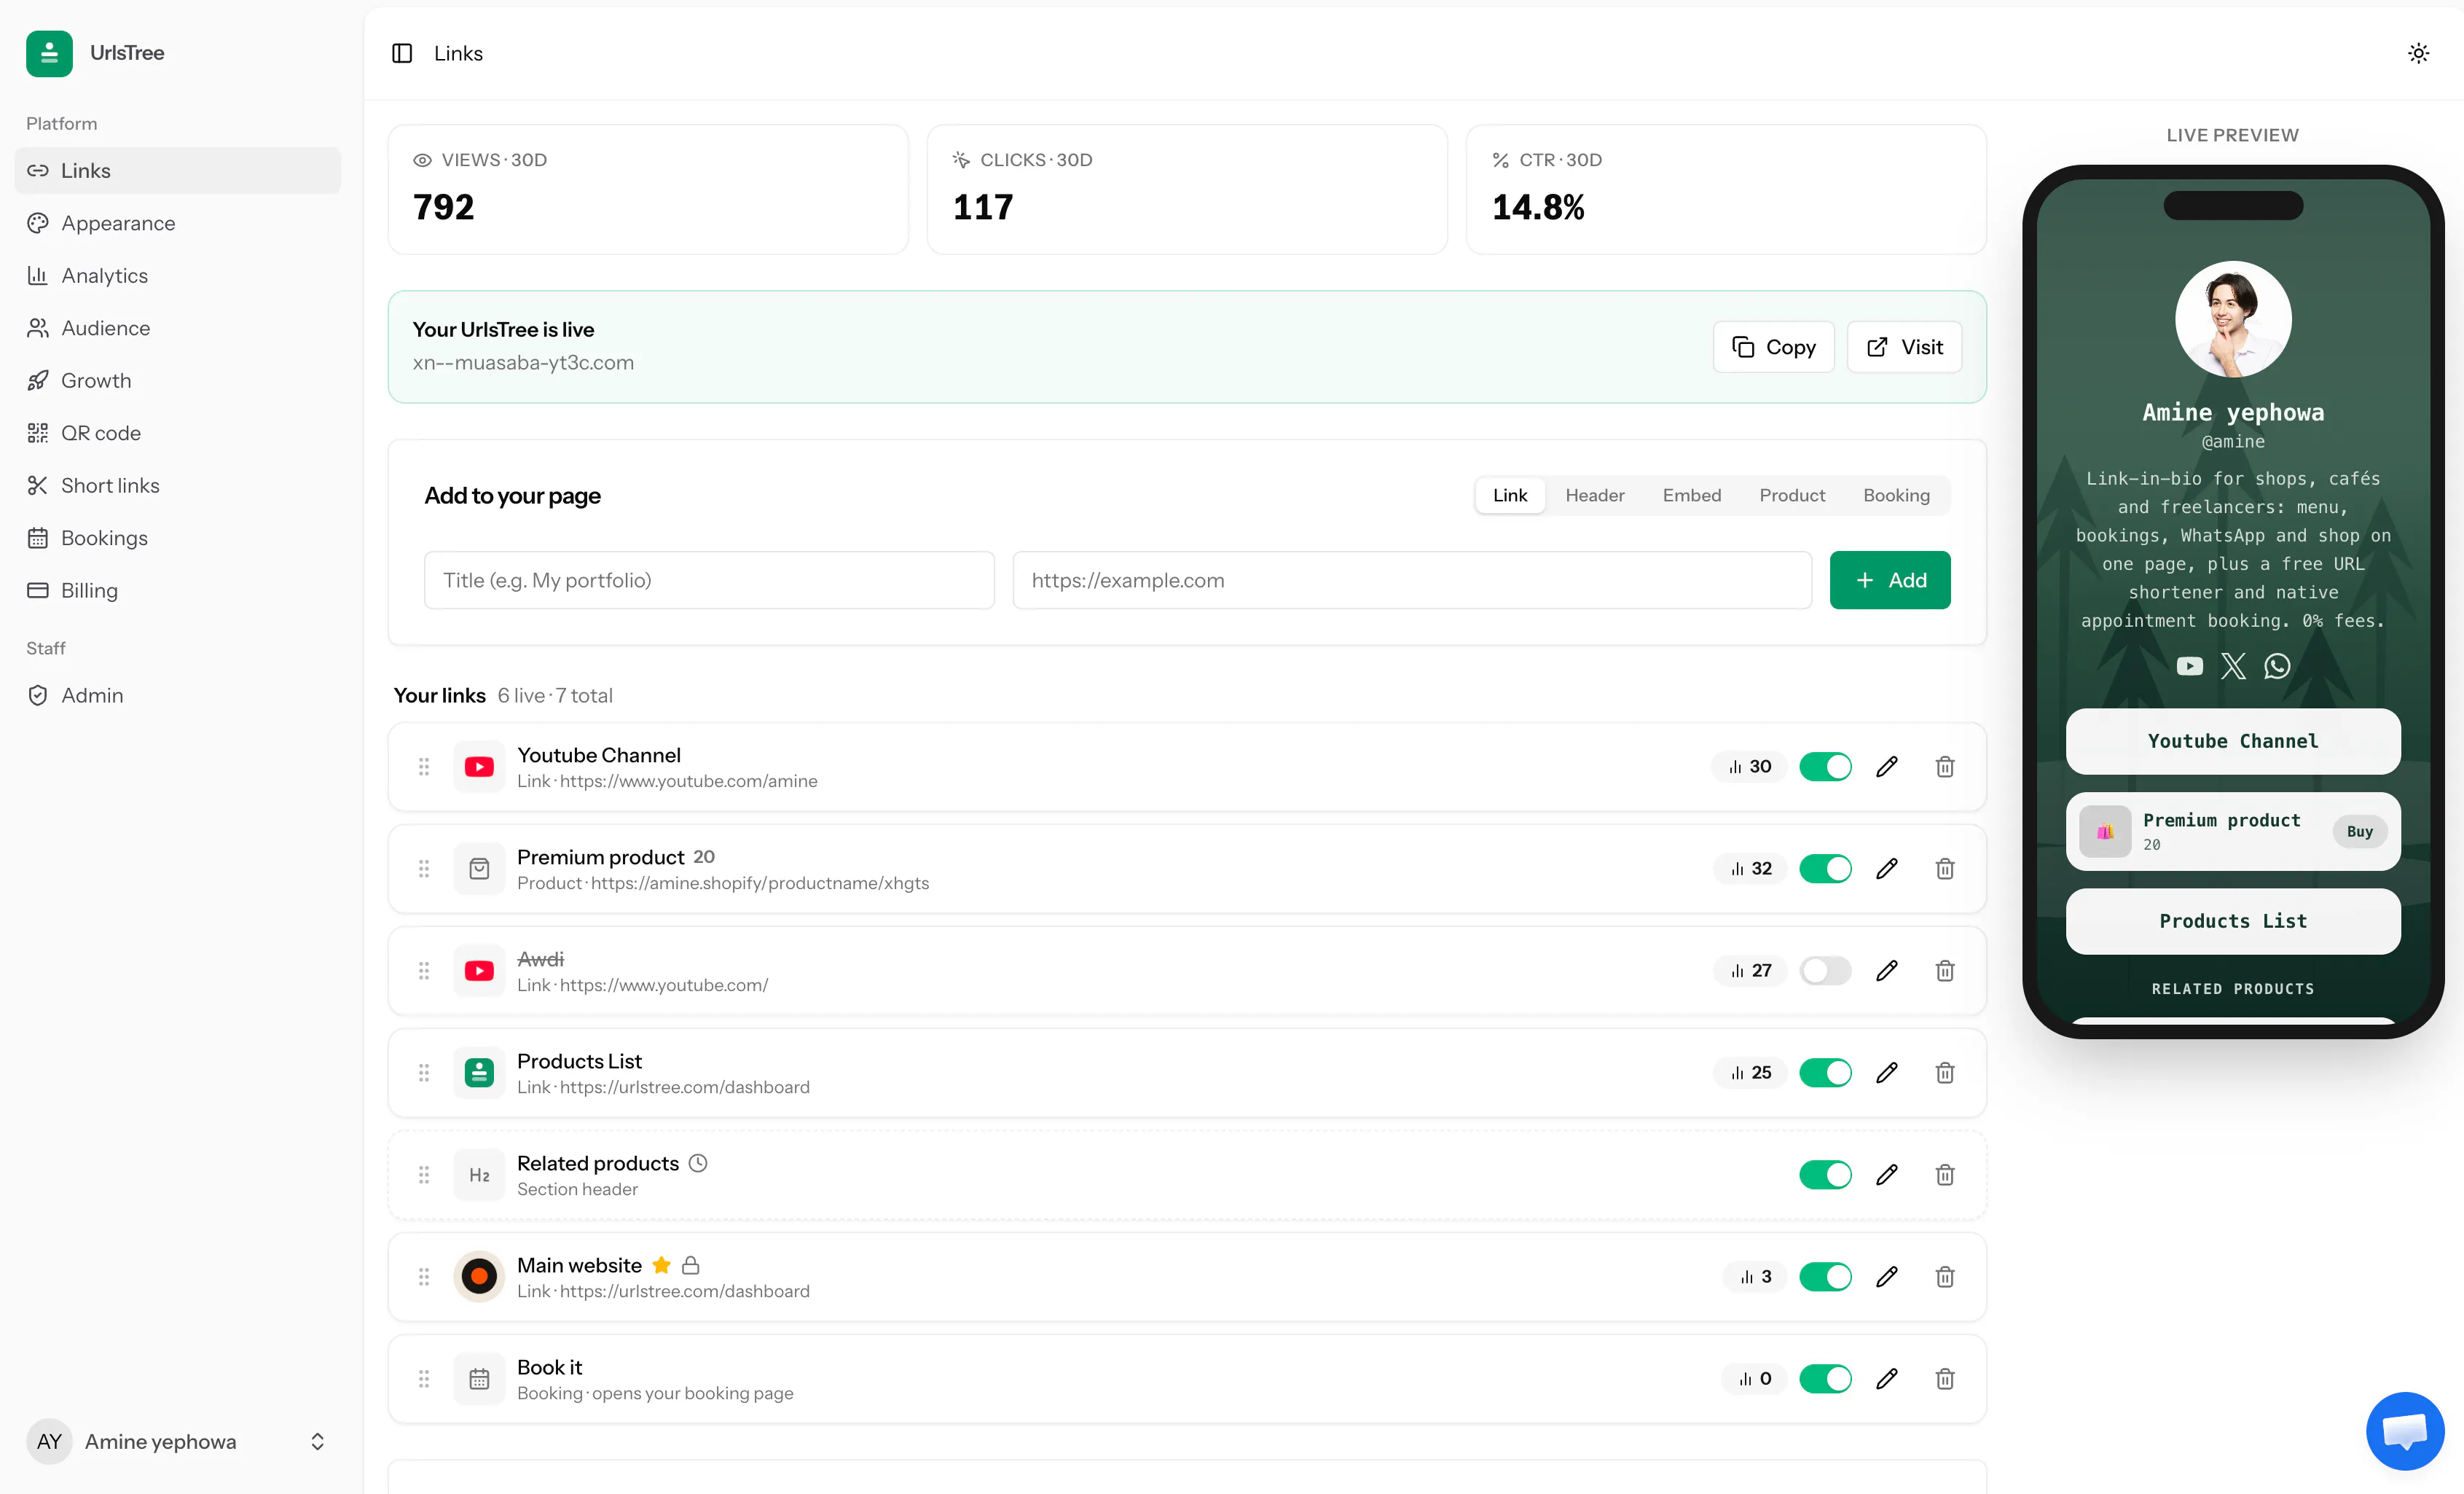Open Products List in live preview
The width and height of the screenshot is (2464, 1494).
pos(2232,921)
